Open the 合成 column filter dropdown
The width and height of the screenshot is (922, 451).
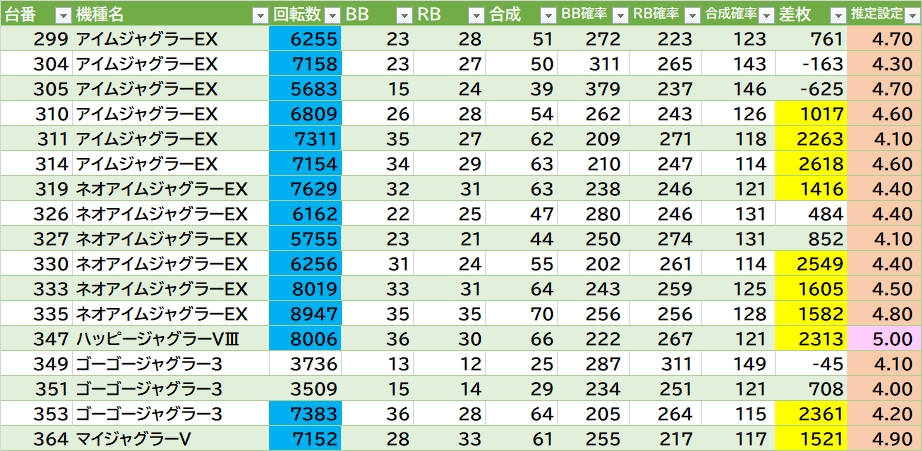pos(547,15)
